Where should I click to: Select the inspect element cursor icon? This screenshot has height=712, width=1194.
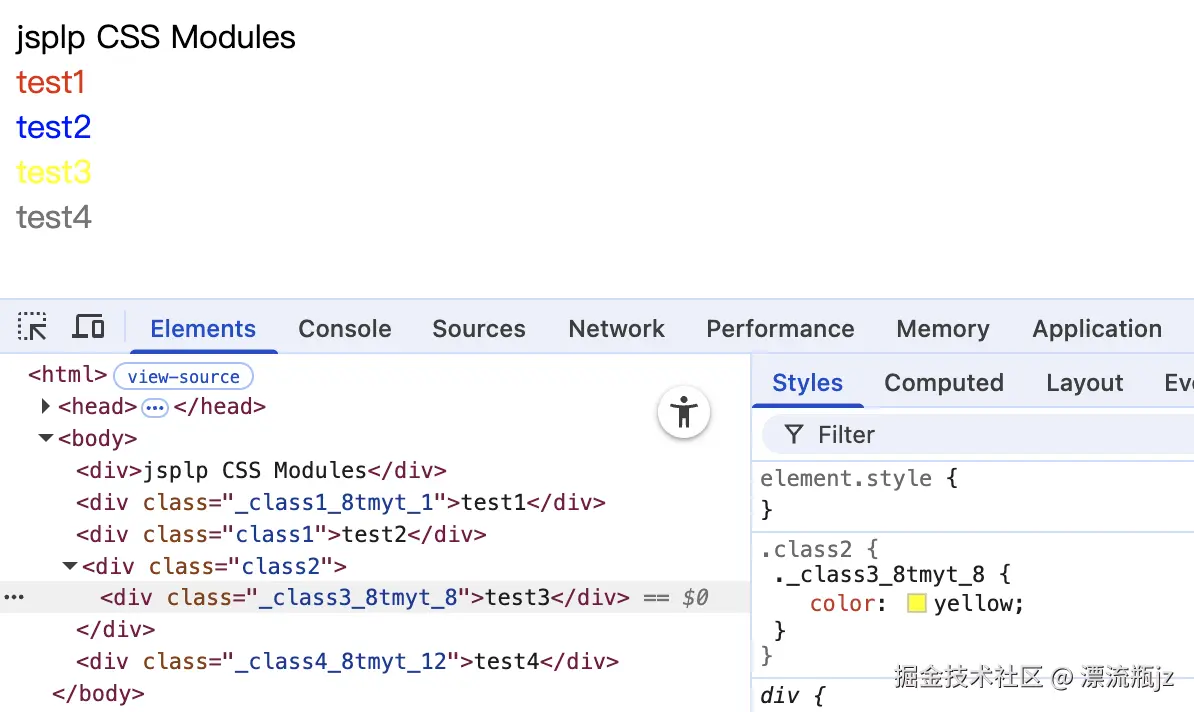pos(32,327)
